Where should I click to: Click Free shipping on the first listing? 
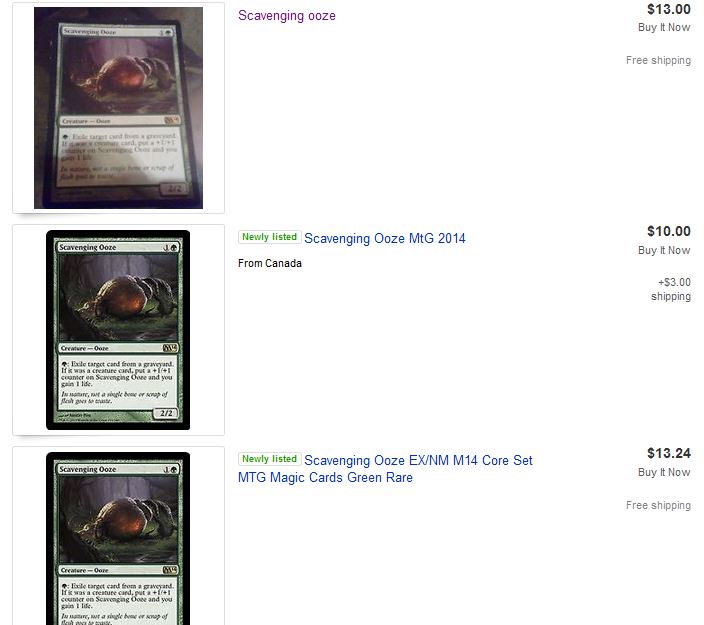coord(658,60)
